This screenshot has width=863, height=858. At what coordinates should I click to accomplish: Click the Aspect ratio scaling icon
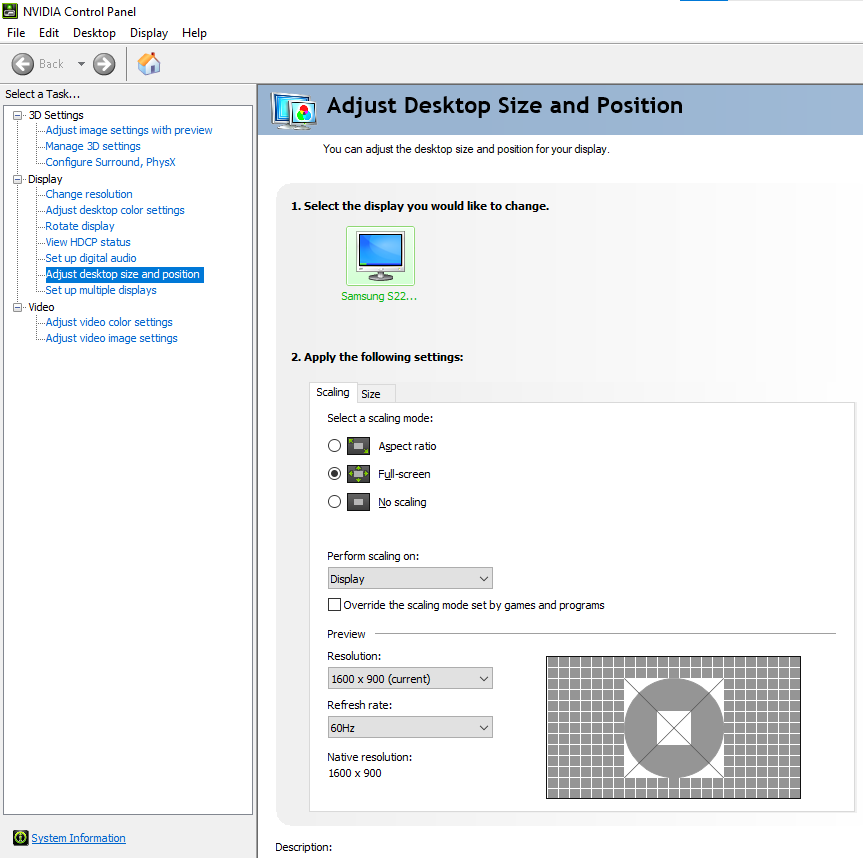point(359,446)
